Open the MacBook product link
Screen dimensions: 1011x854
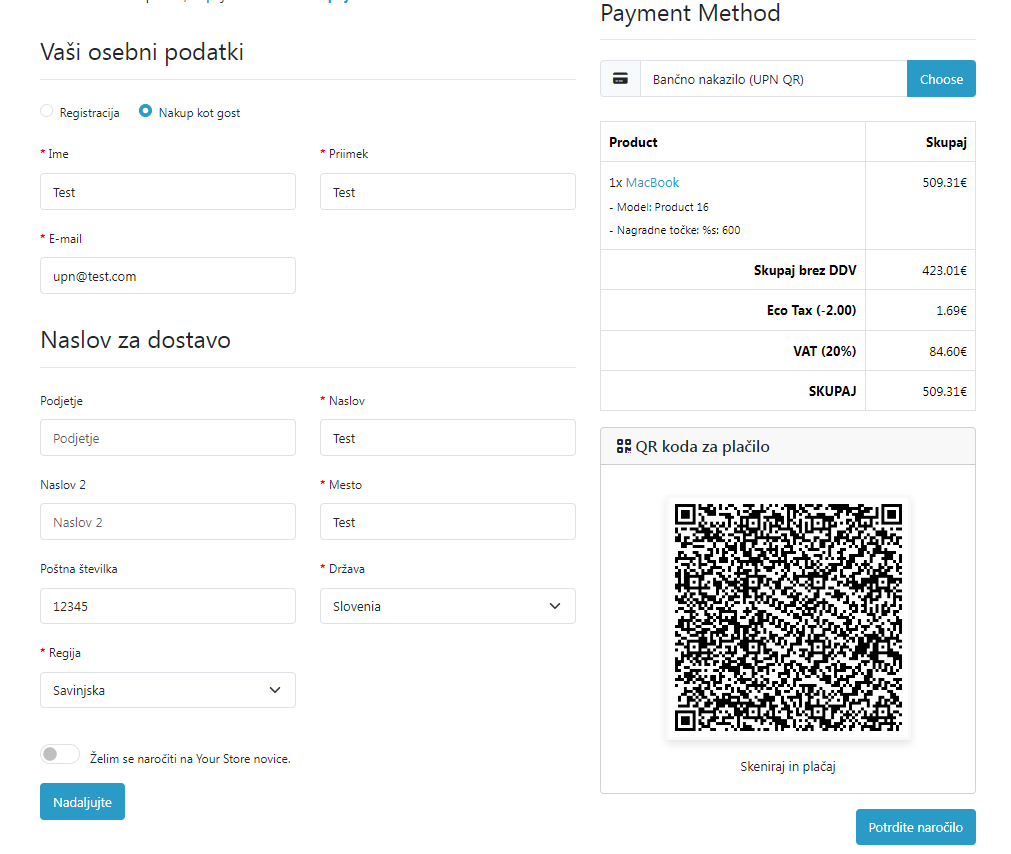(652, 182)
